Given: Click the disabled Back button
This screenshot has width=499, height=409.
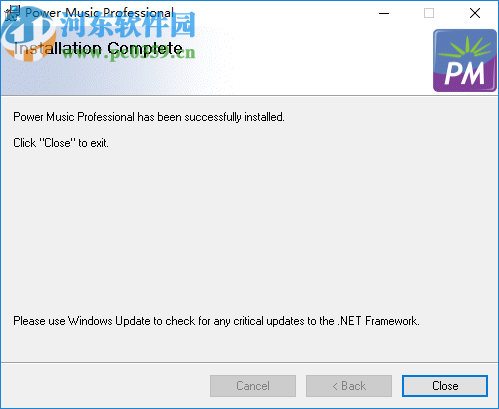Looking at the screenshot, I should click(x=349, y=386).
